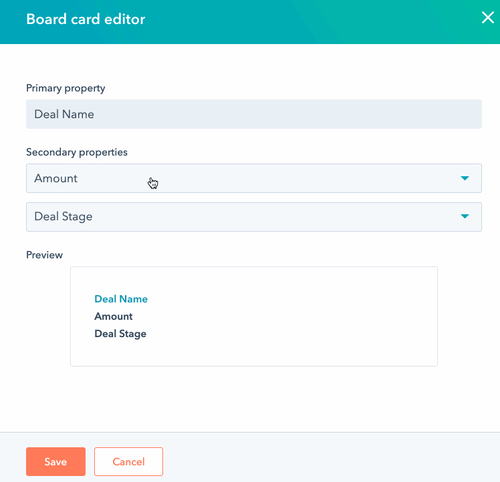This screenshot has width=500, height=482.
Task: Click the Deal Name primary property field
Action: (x=254, y=114)
